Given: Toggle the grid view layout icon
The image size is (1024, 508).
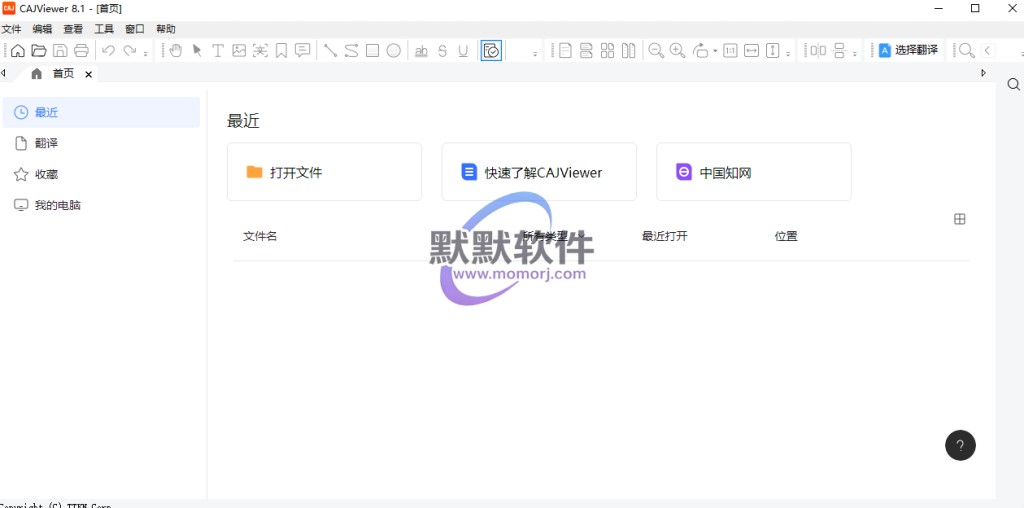Looking at the screenshot, I should 960,219.
